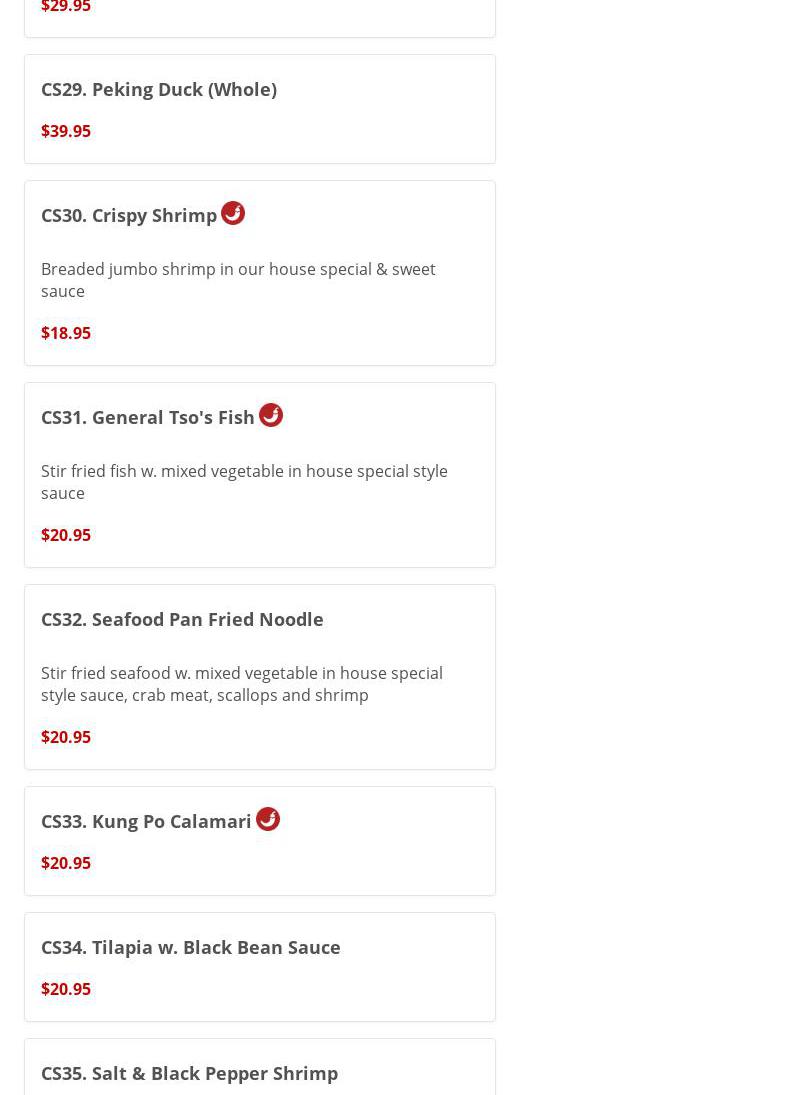The height and width of the screenshot is (1095, 785).
Task: Click the stir fried seafood description text
Action: 242,684
